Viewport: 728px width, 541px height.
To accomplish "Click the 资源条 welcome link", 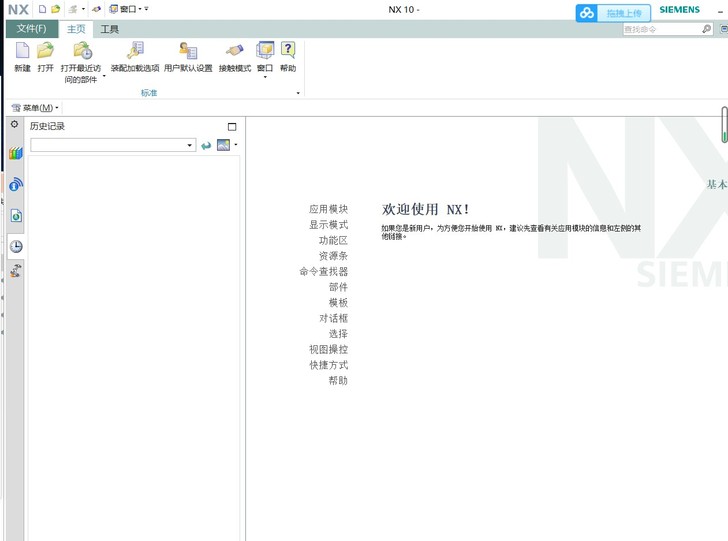I will [x=333, y=256].
